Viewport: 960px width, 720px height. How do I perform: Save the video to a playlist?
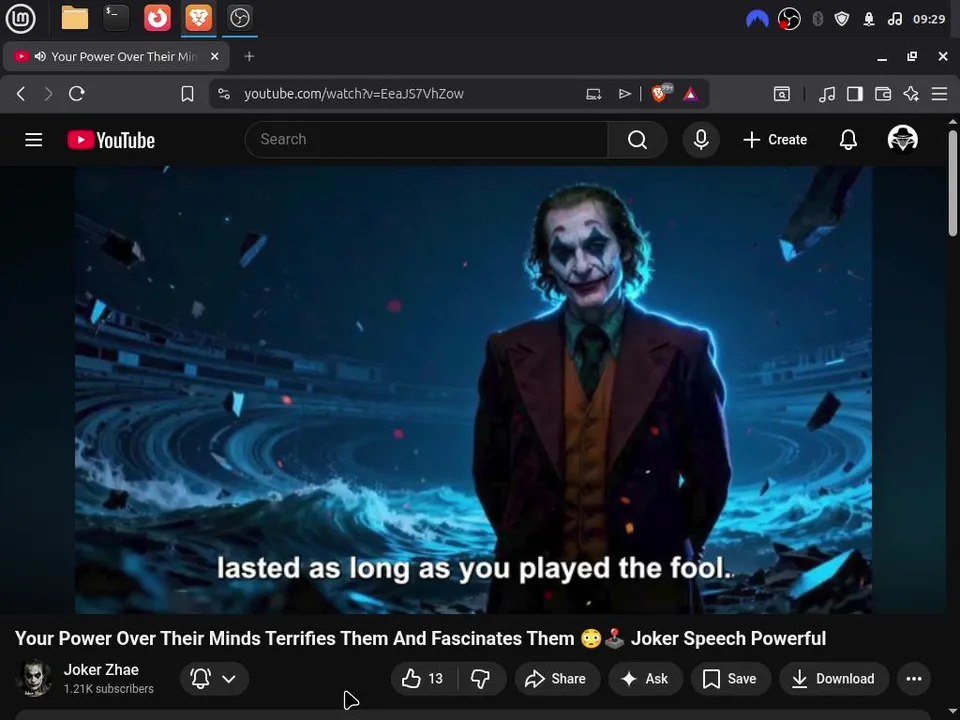coord(730,678)
